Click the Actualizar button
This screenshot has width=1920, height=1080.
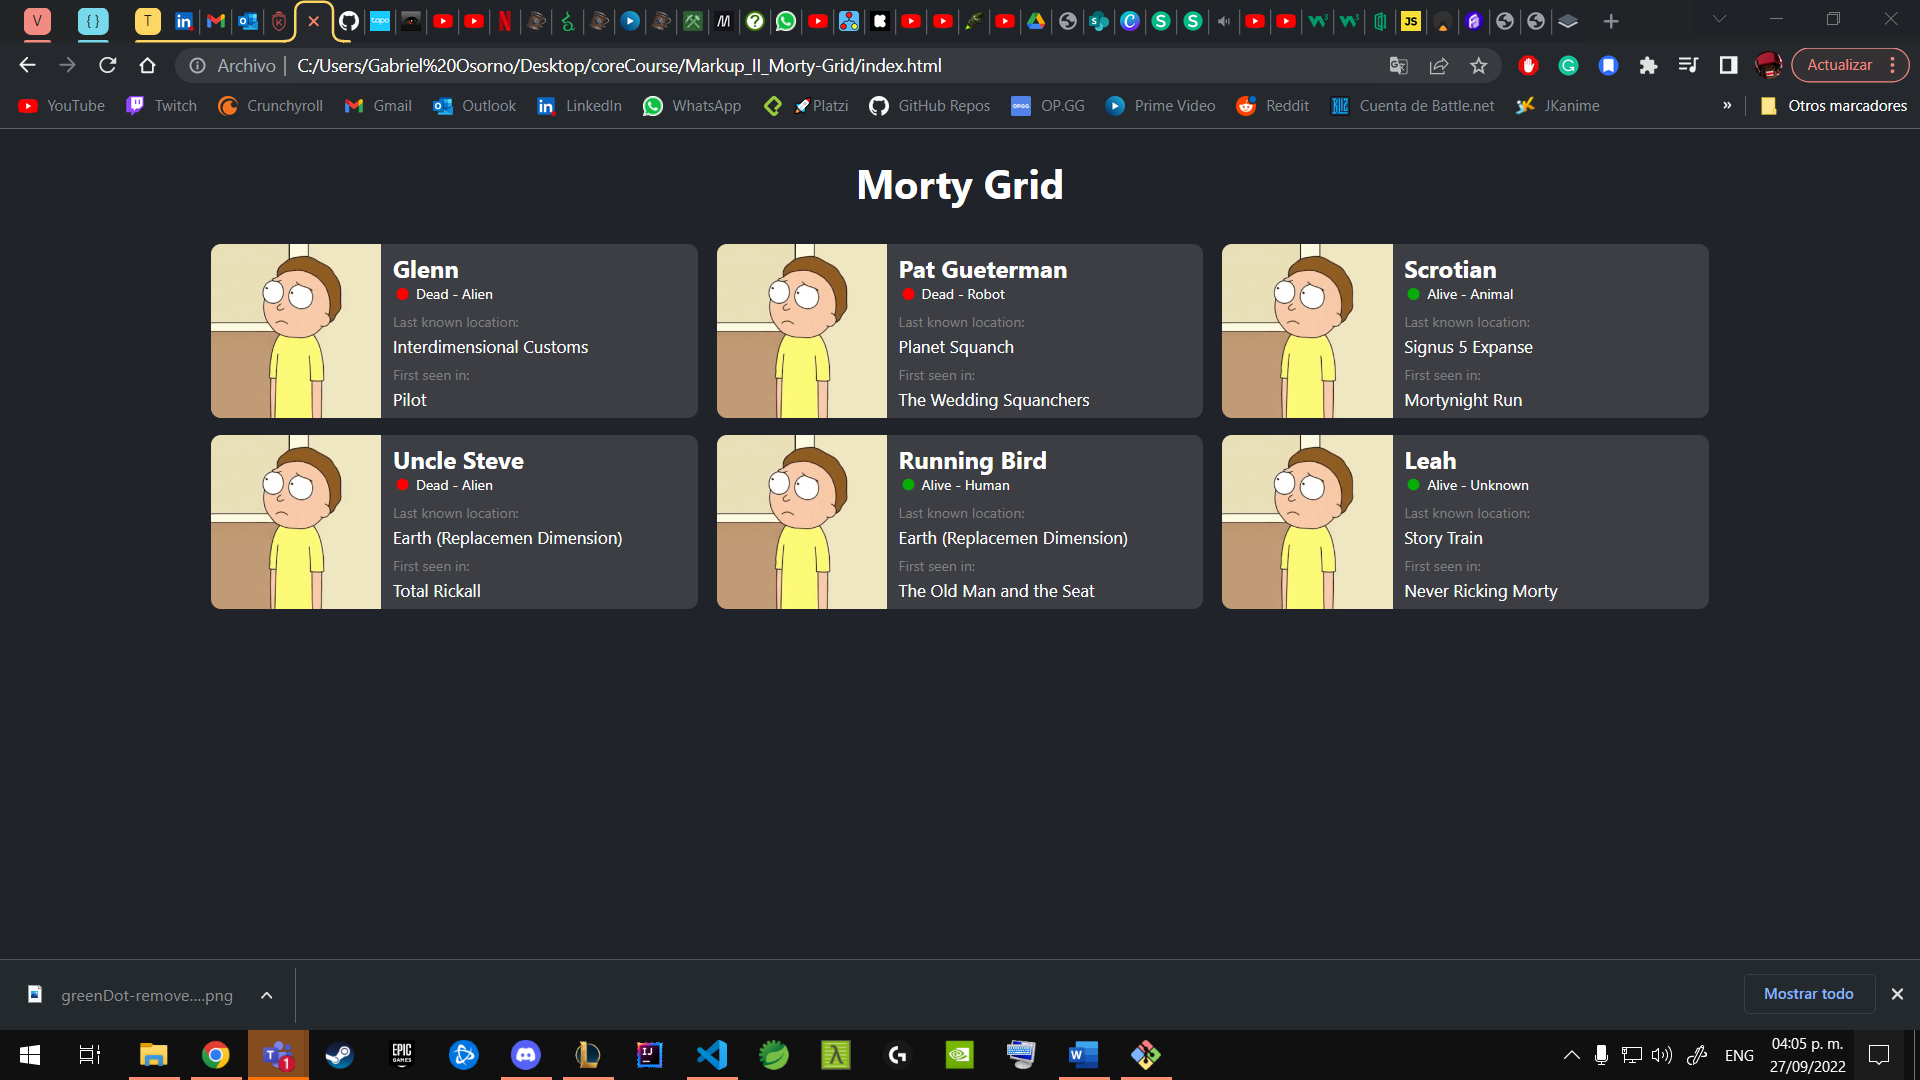[x=1838, y=64]
